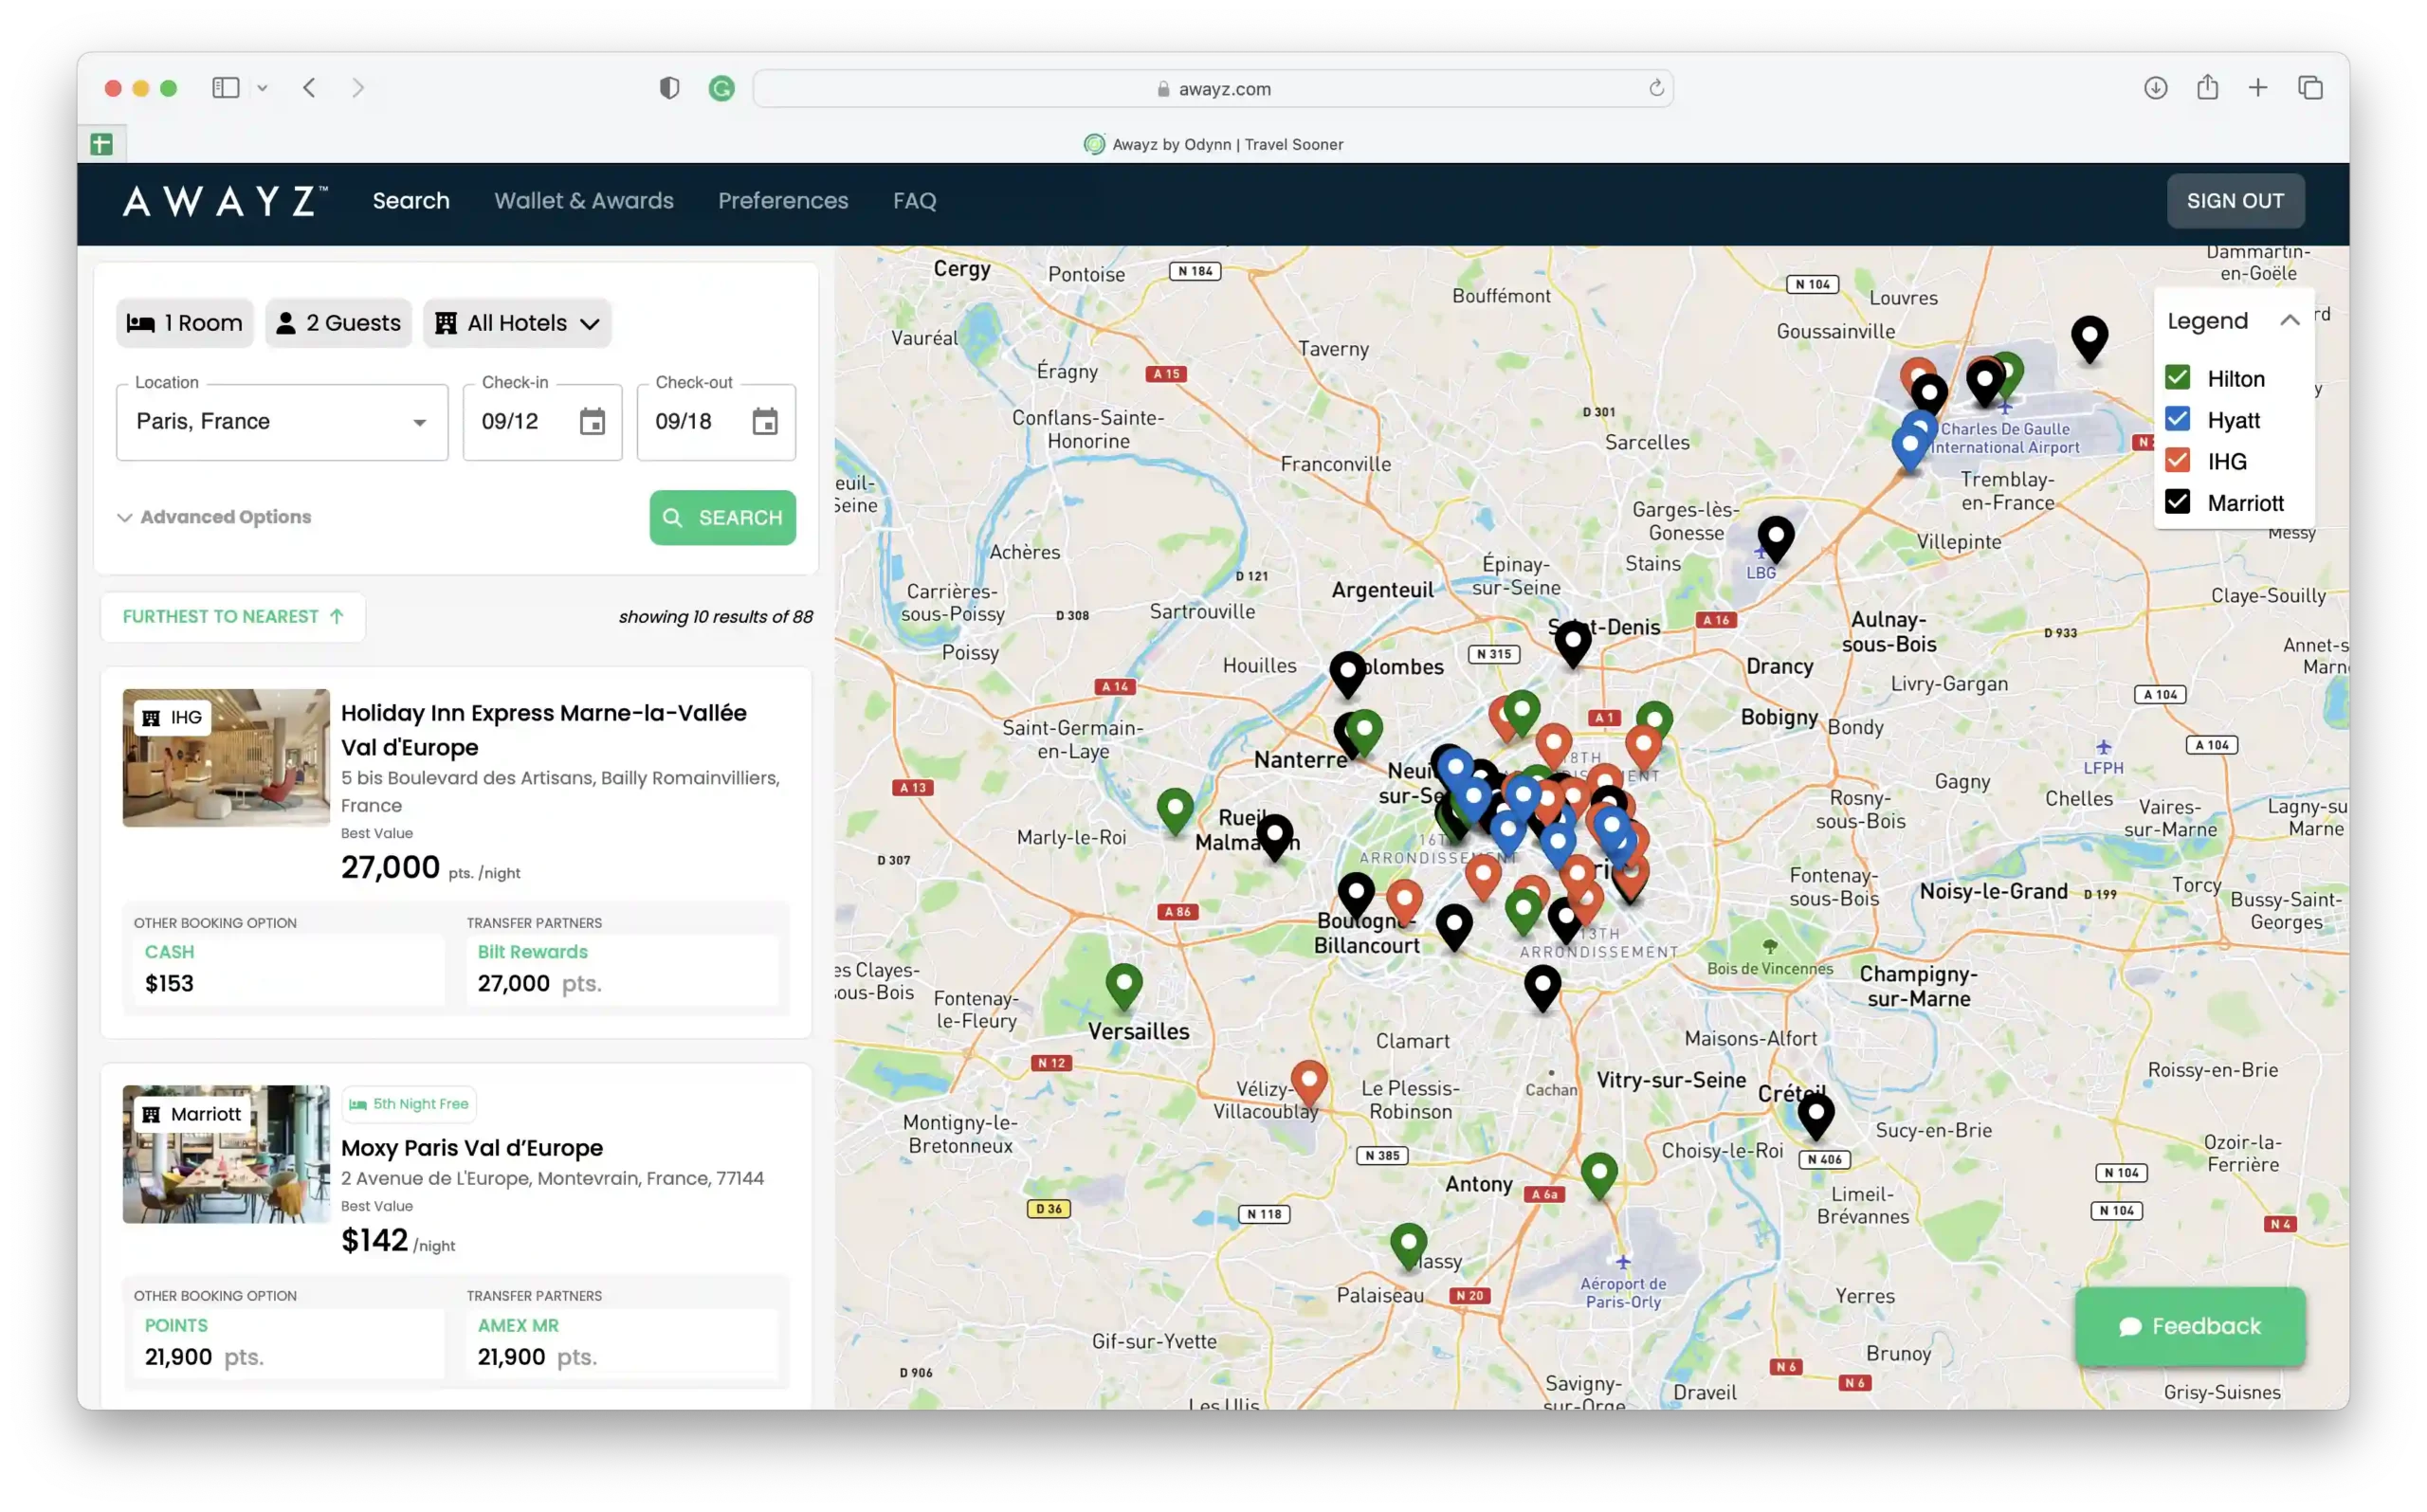Toggle the Safari sidebar icon
The image size is (2427, 1512).
[x=225, y=88]
